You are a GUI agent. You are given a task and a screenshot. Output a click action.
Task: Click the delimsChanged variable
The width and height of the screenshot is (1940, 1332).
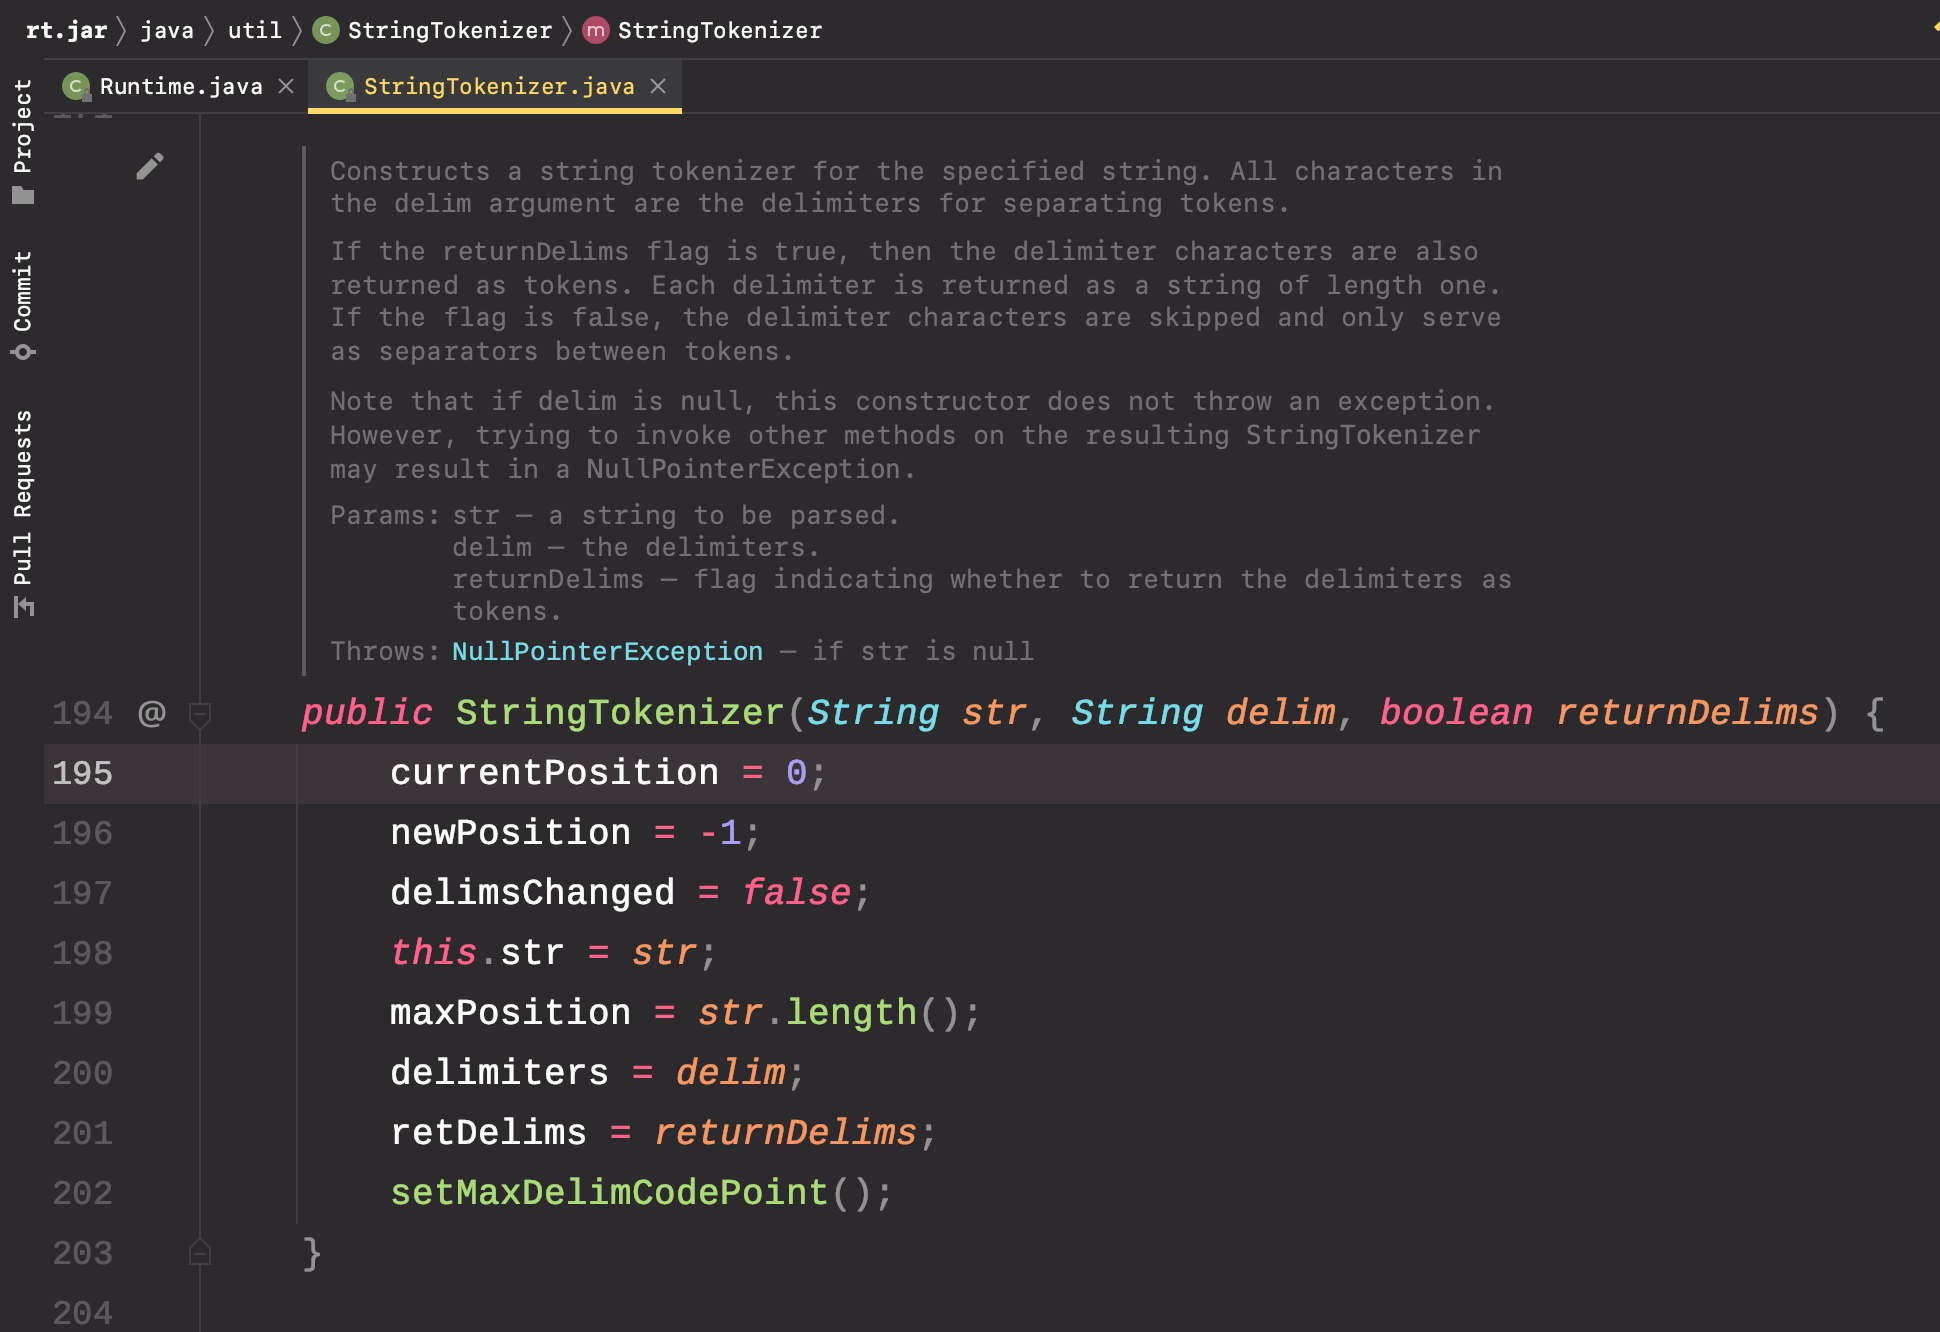pos(532,893)
